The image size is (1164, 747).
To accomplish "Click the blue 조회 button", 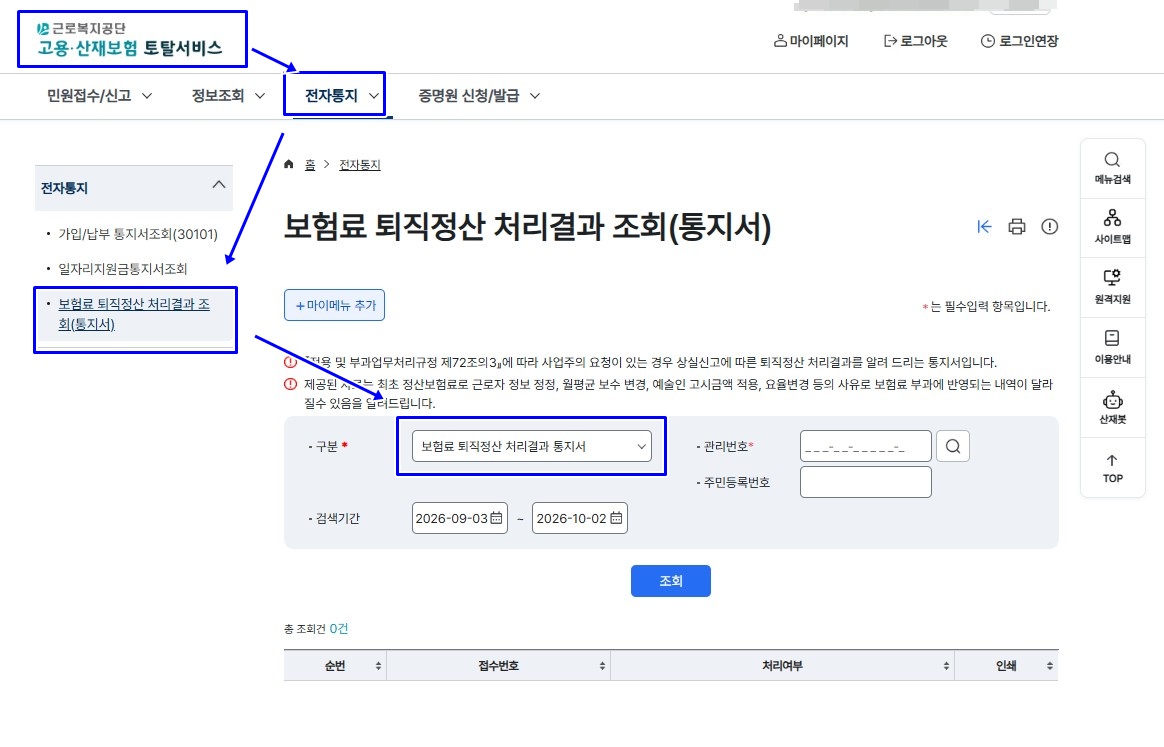I will click(671, 581).
